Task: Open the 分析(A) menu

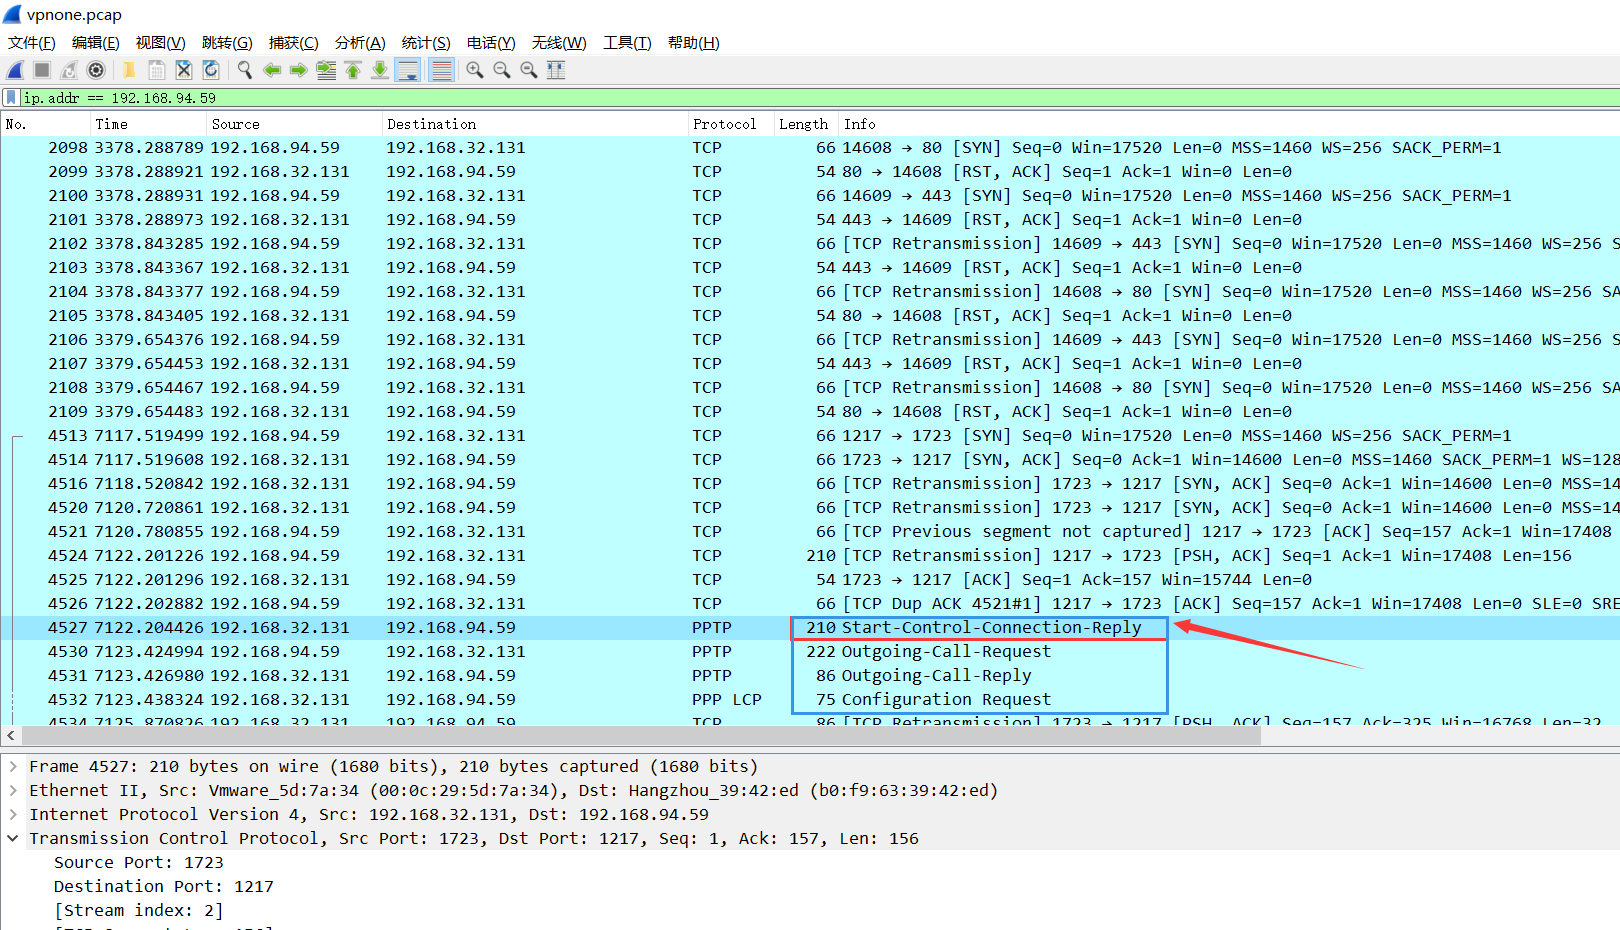Action: [x=359, y=43]
